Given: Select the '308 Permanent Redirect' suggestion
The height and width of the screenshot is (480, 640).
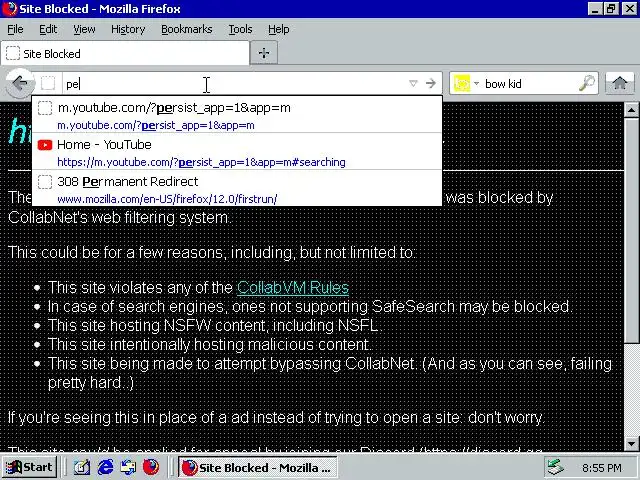Looking at the screenshot, I should (237, 189).
